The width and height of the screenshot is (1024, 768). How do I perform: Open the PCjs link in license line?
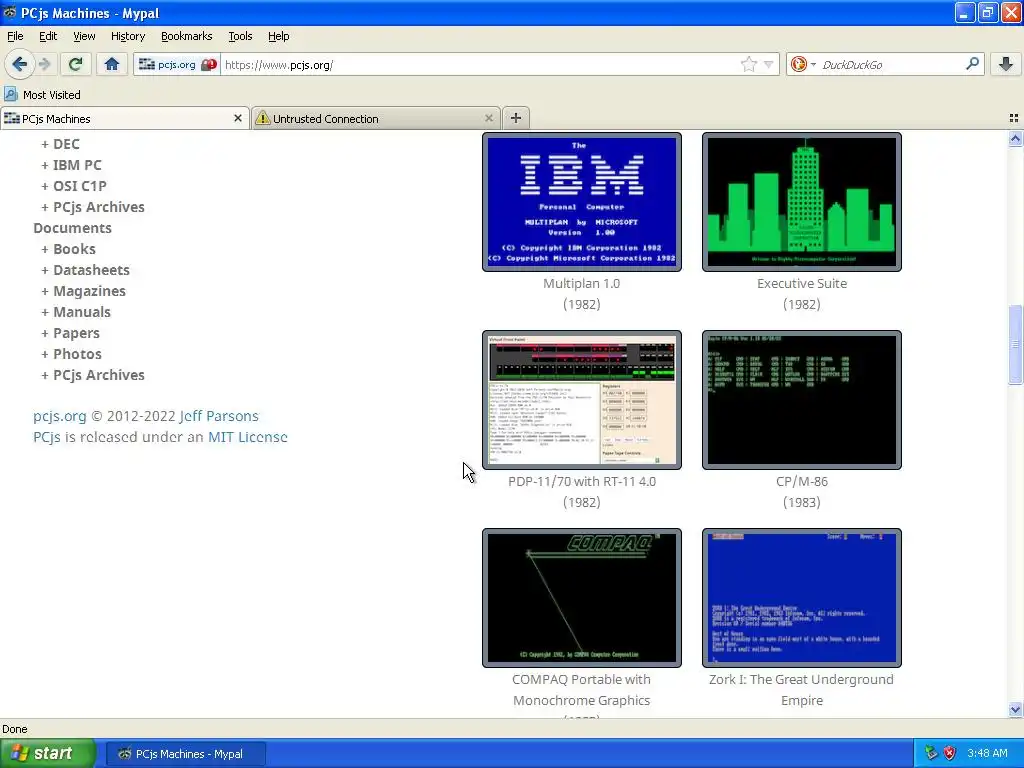click(46, 437)
